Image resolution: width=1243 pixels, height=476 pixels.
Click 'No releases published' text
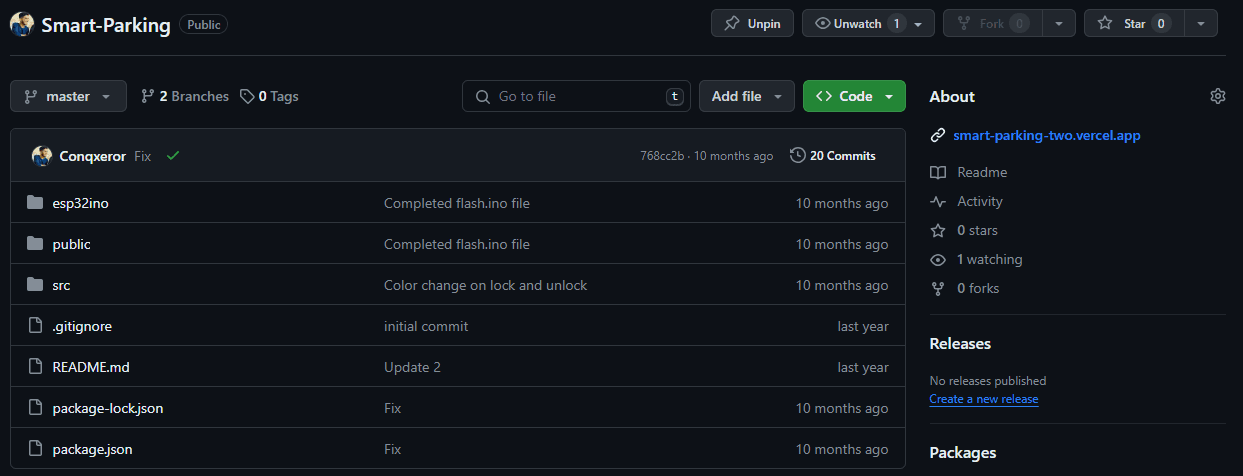[988, 381]
